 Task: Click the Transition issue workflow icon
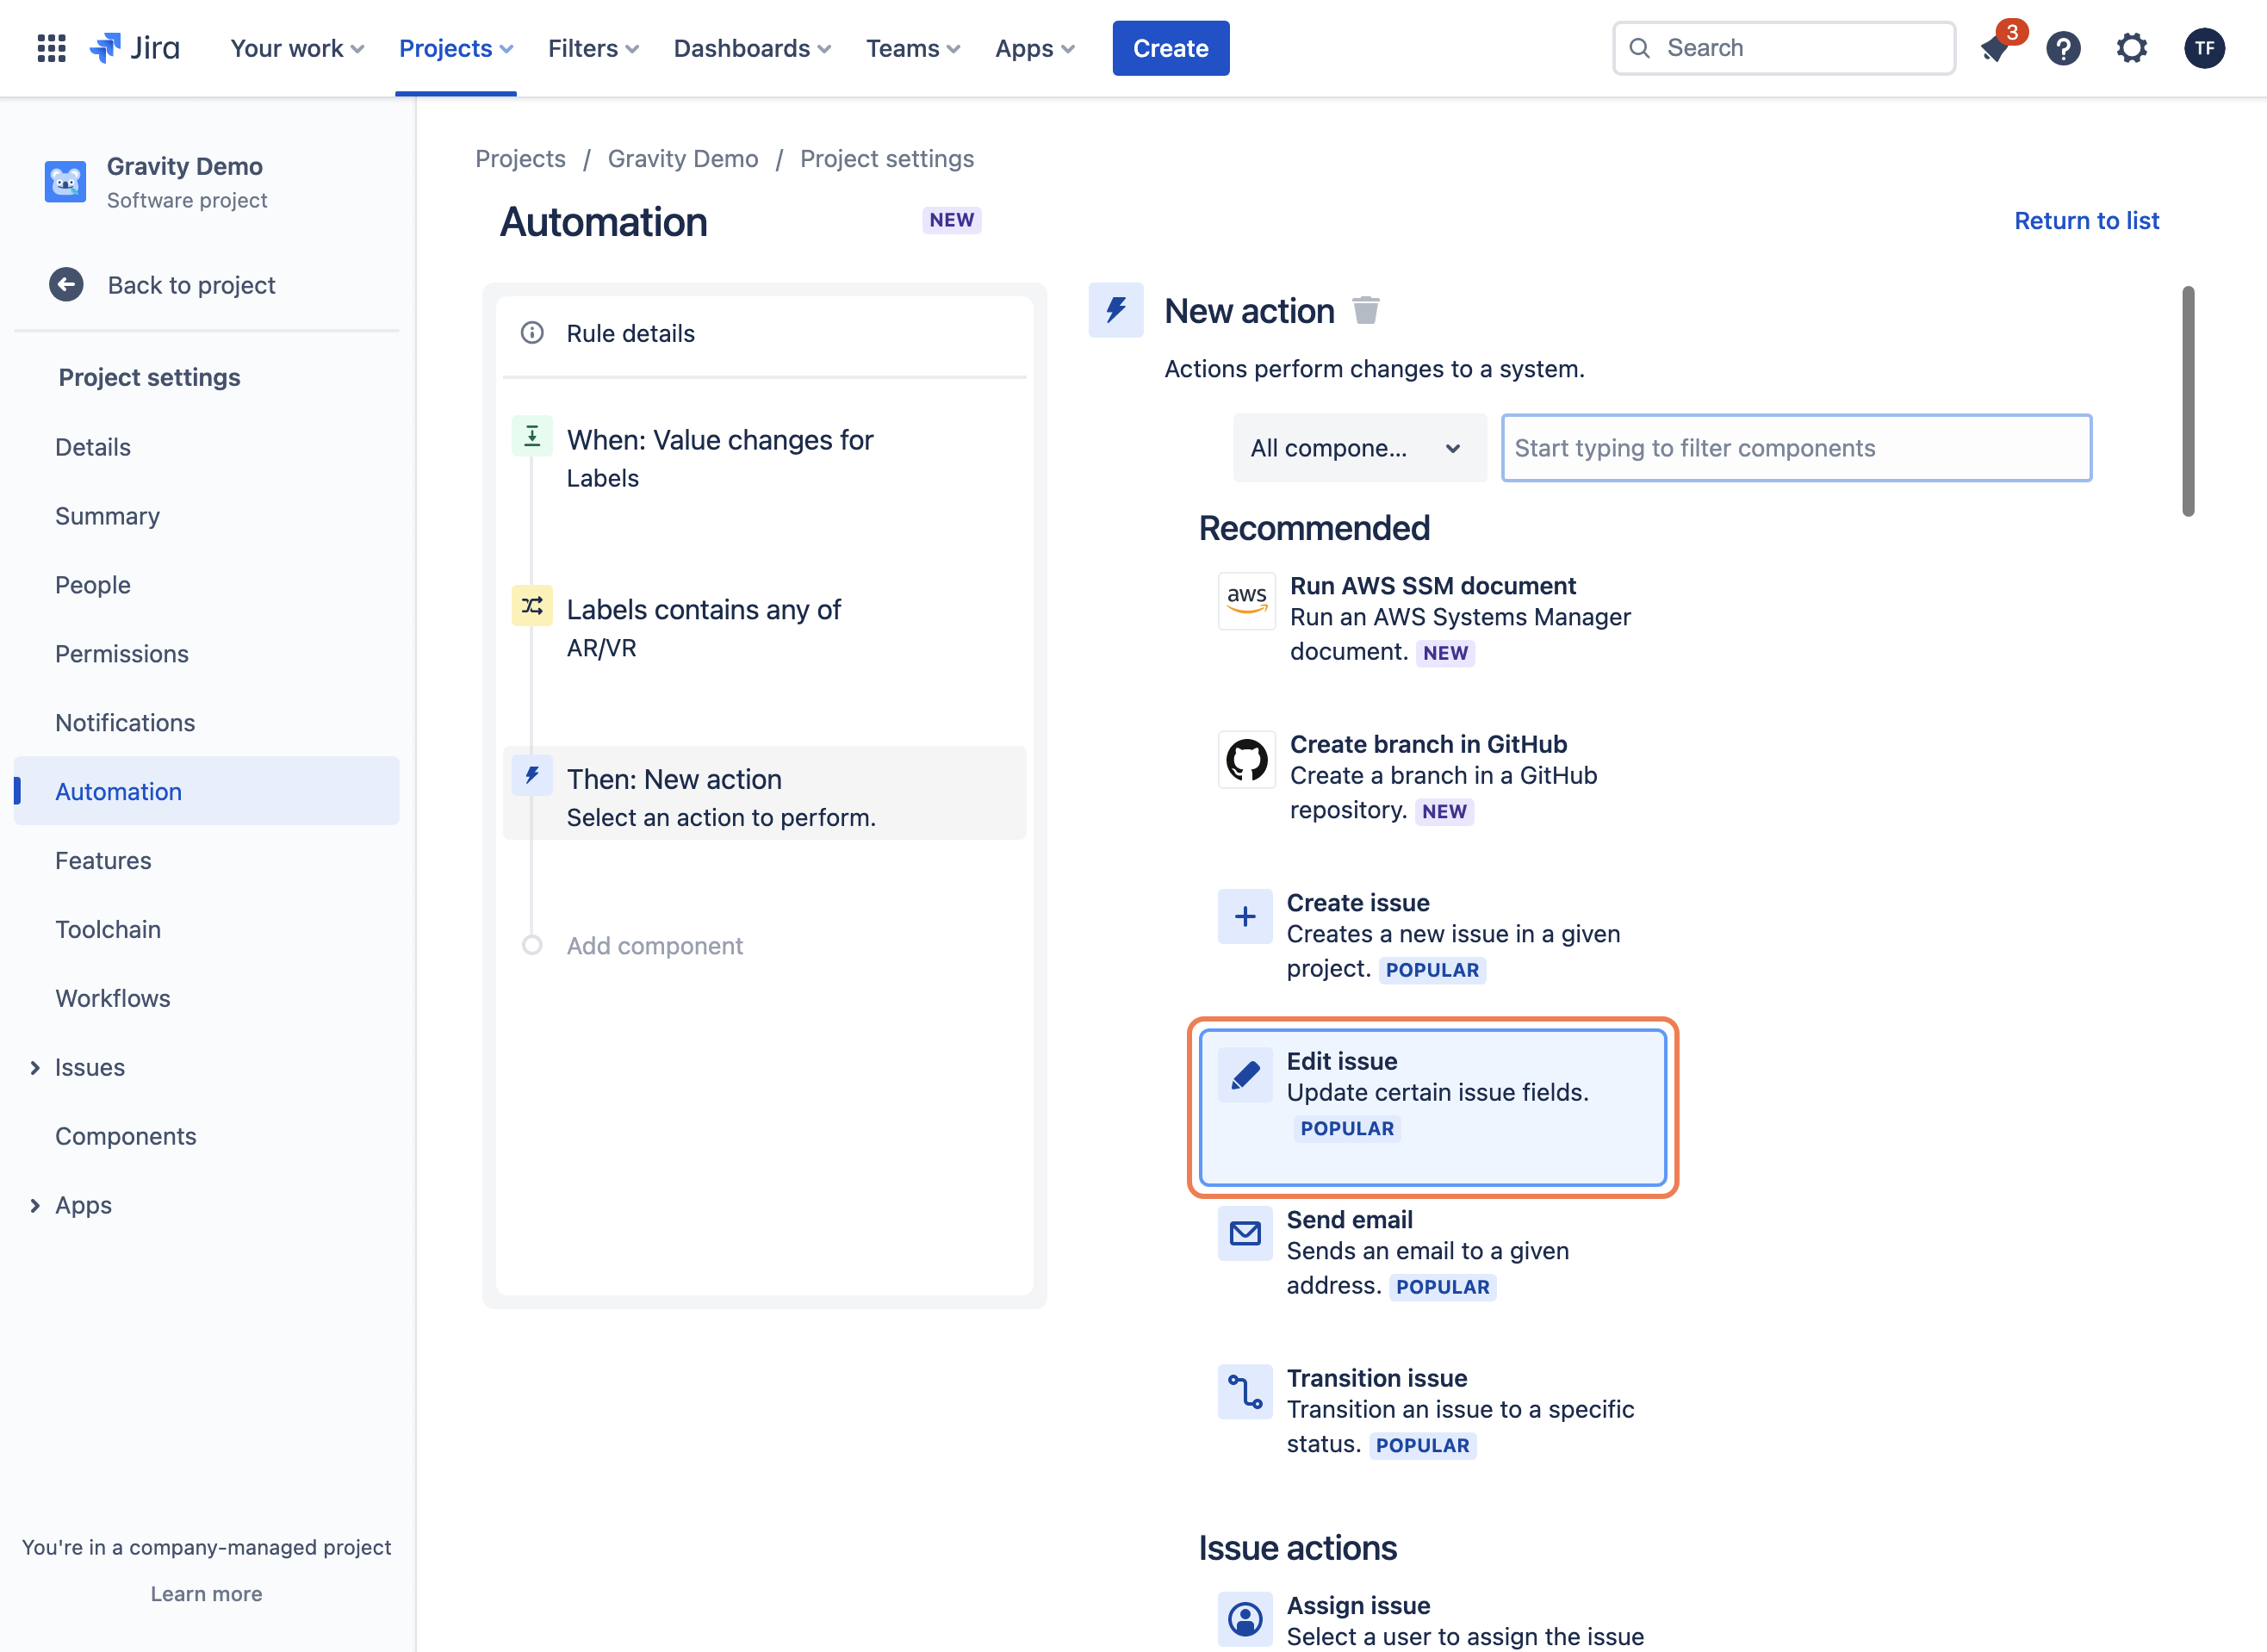click(x=1245, y=1392)
